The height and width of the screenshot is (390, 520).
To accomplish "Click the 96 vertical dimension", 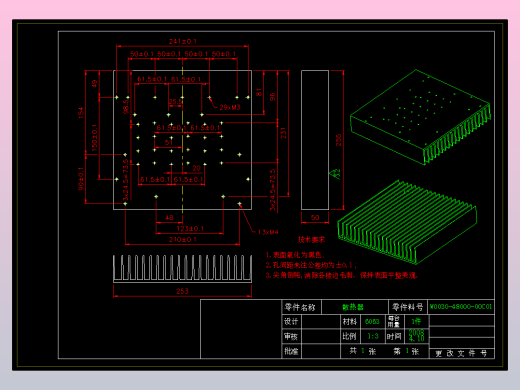I will [x=273, y=97].
